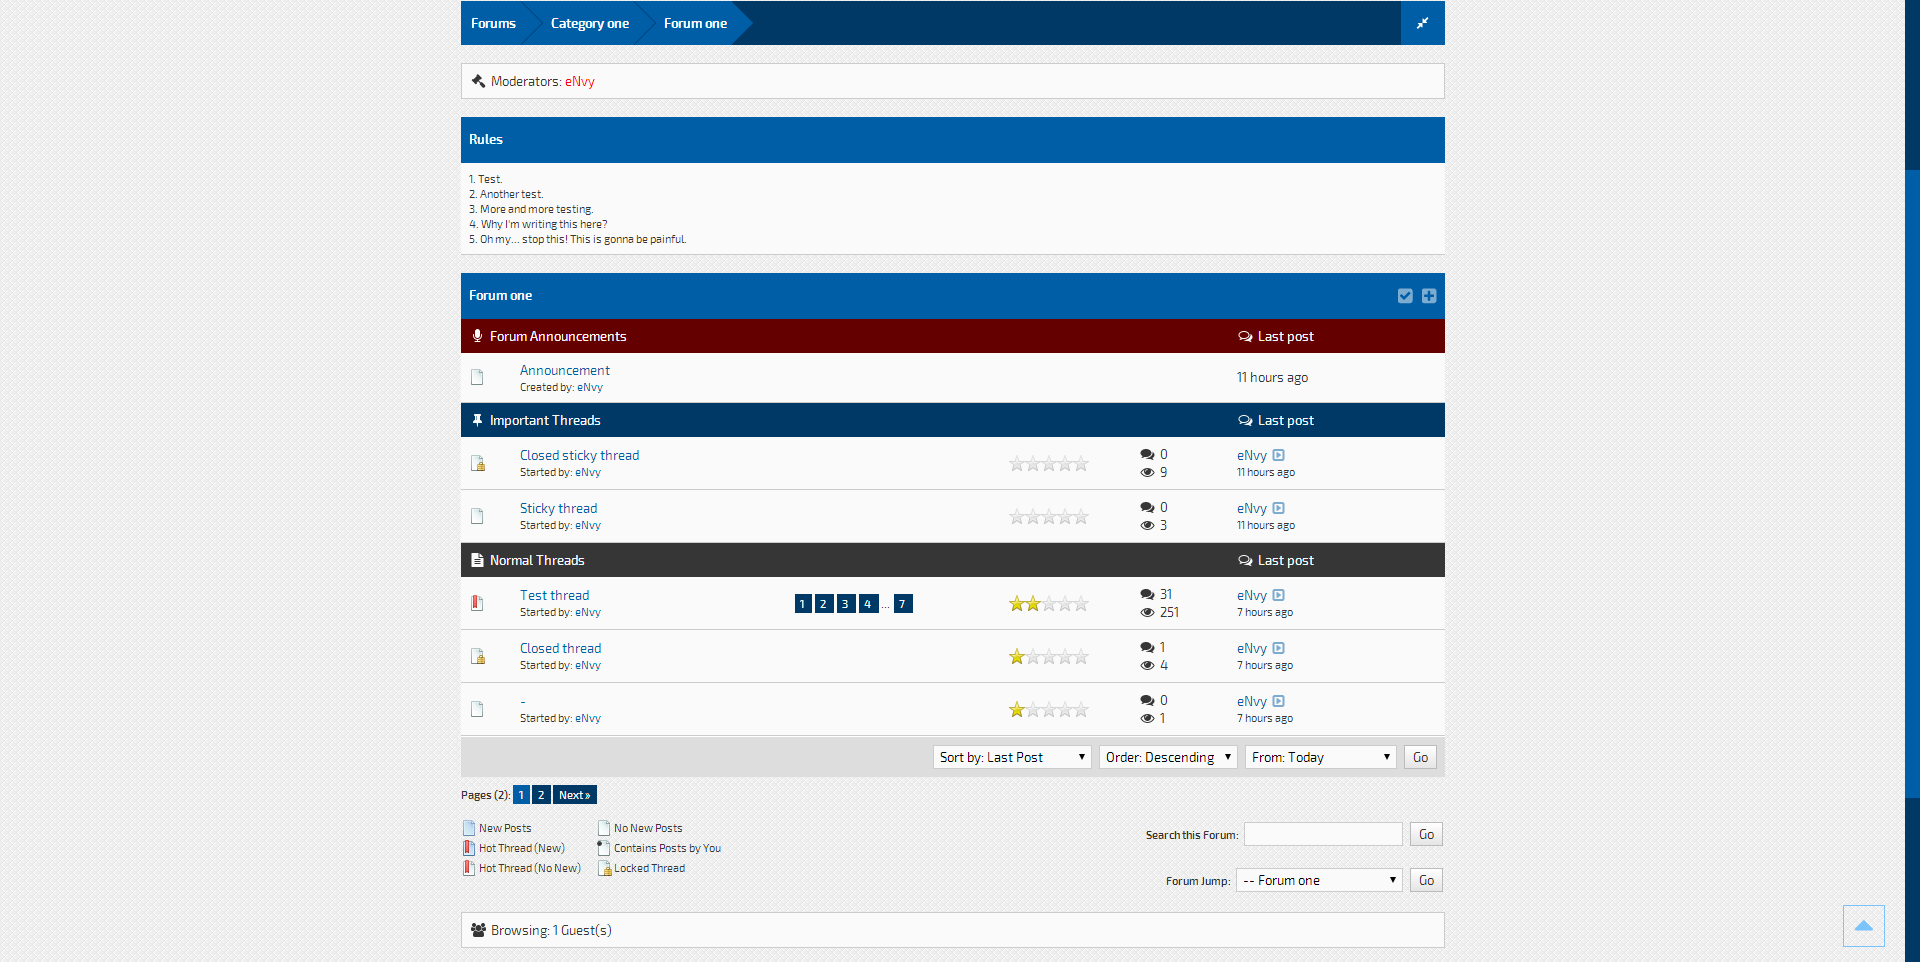The height and width of the screenshot is (962, 1920).
Task: Click the plus icon in Forum one header
Action: coord(1429,296)
